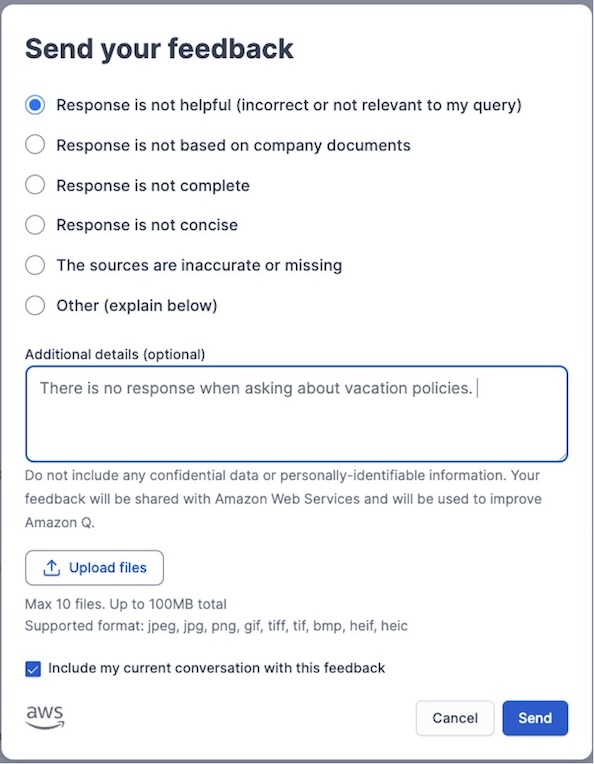This screenshot has width=594, height=764.
Task: Select the 'Response is not complete' option
Action: (35, 185)
